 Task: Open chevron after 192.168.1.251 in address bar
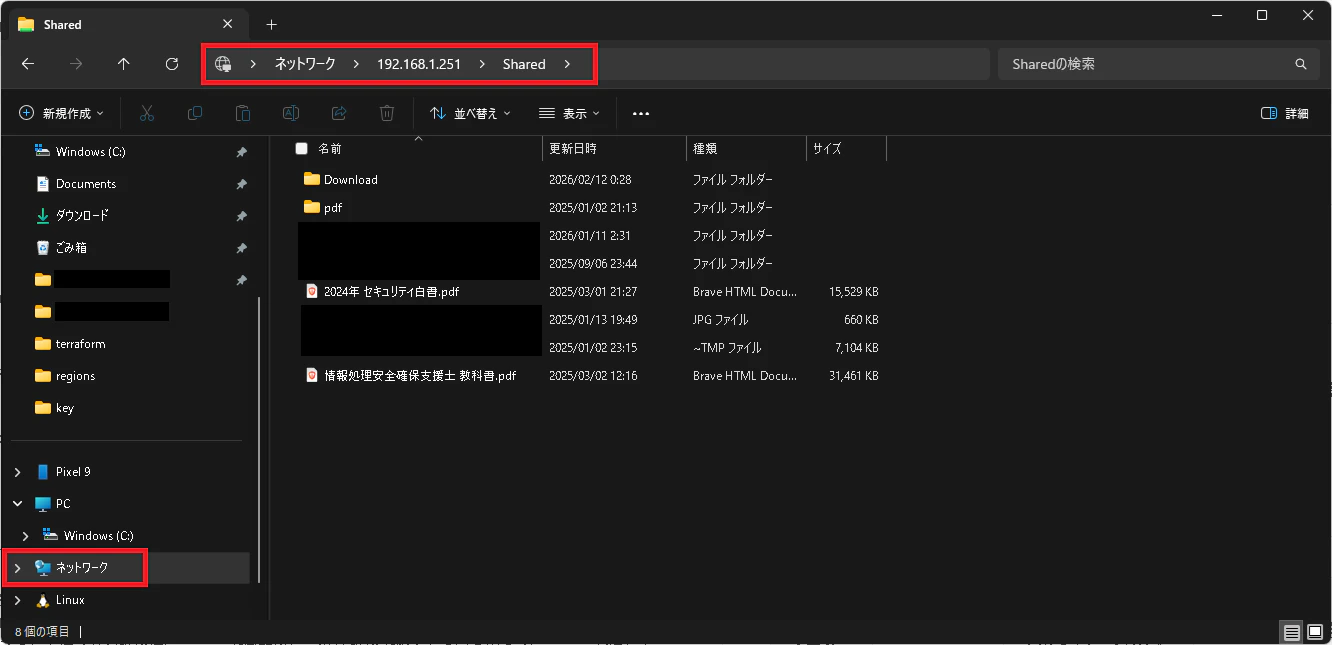[x=482, y=64]
